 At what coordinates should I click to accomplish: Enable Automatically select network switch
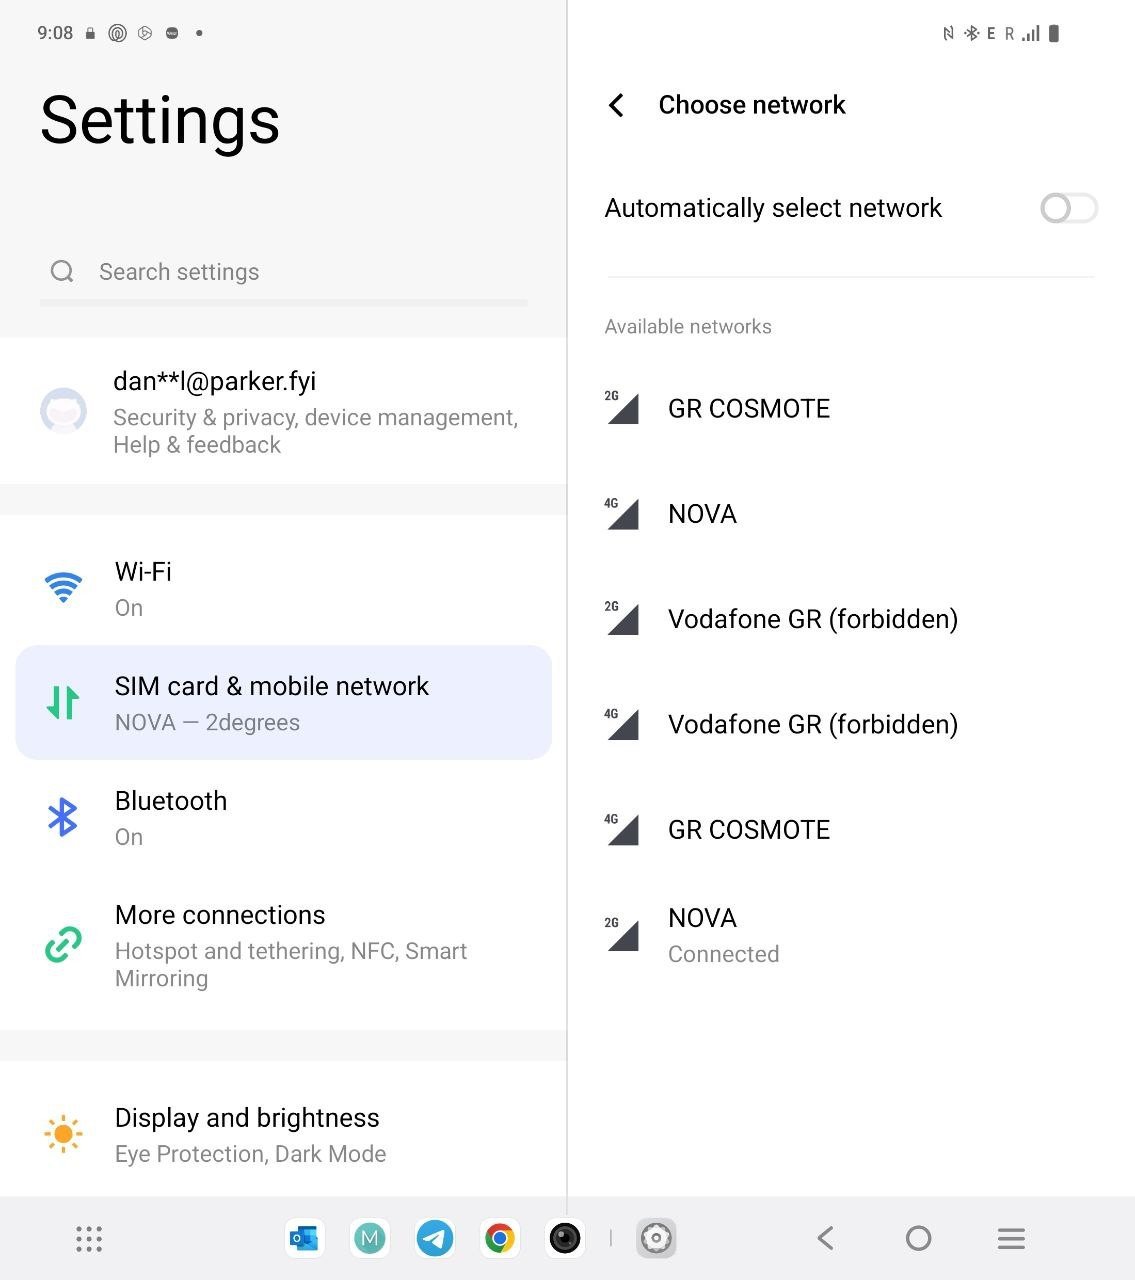pos(1068,208)
